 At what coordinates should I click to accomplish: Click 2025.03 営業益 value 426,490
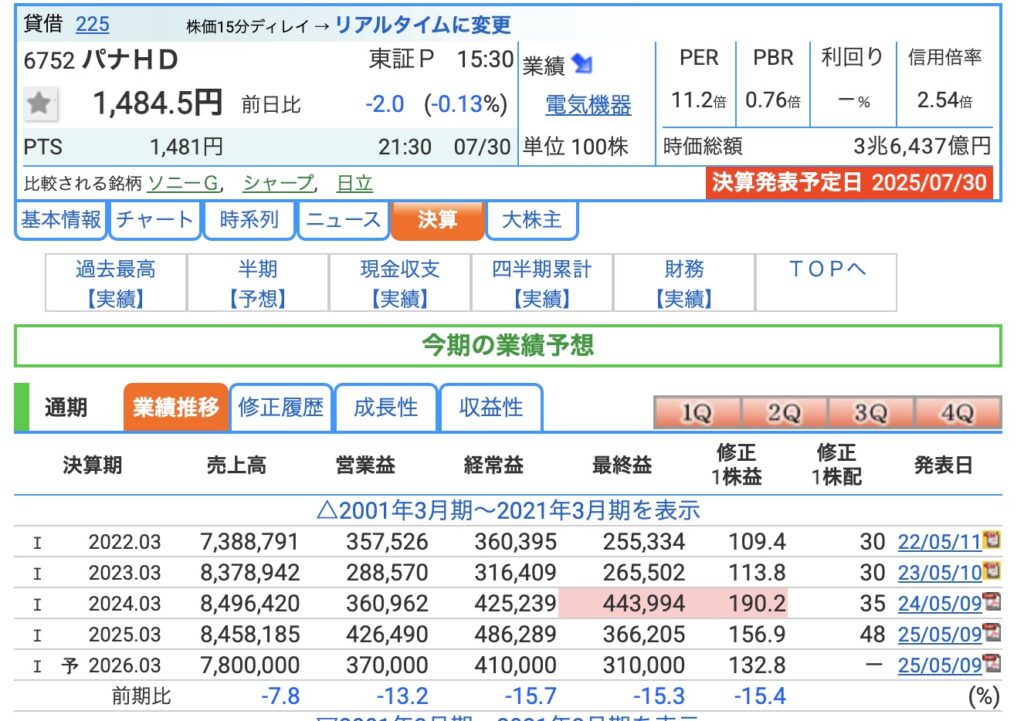(387, 634)
